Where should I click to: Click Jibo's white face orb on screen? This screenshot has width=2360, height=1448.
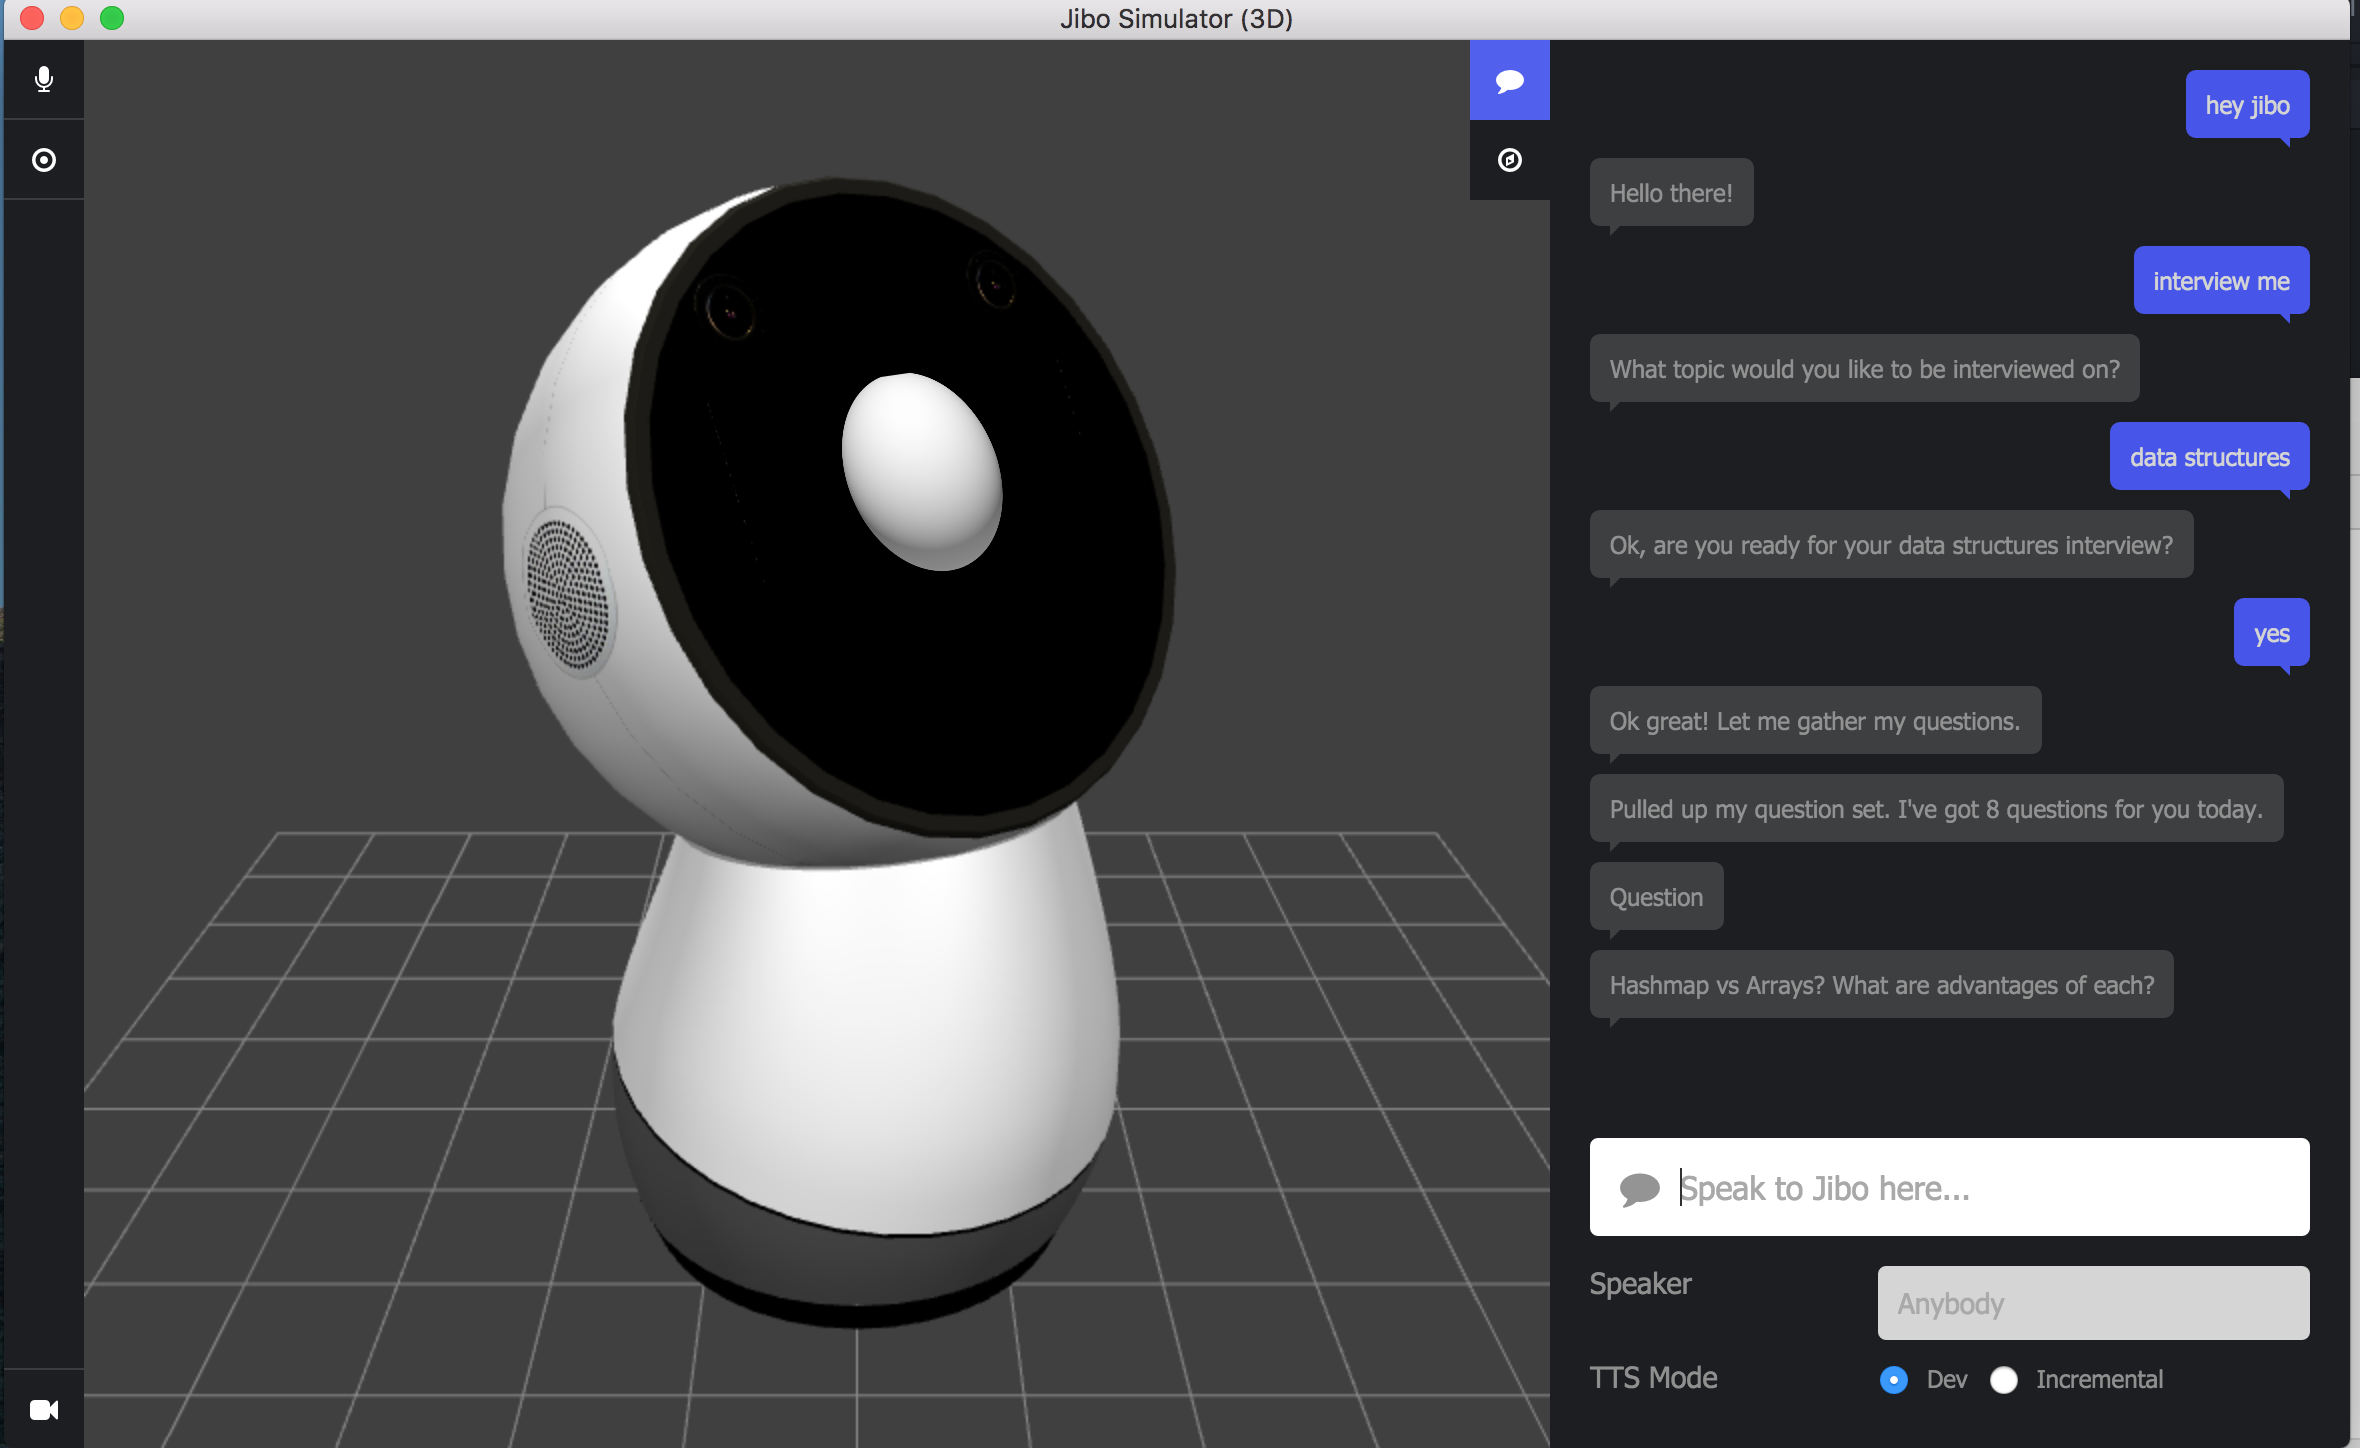point(921,472)
